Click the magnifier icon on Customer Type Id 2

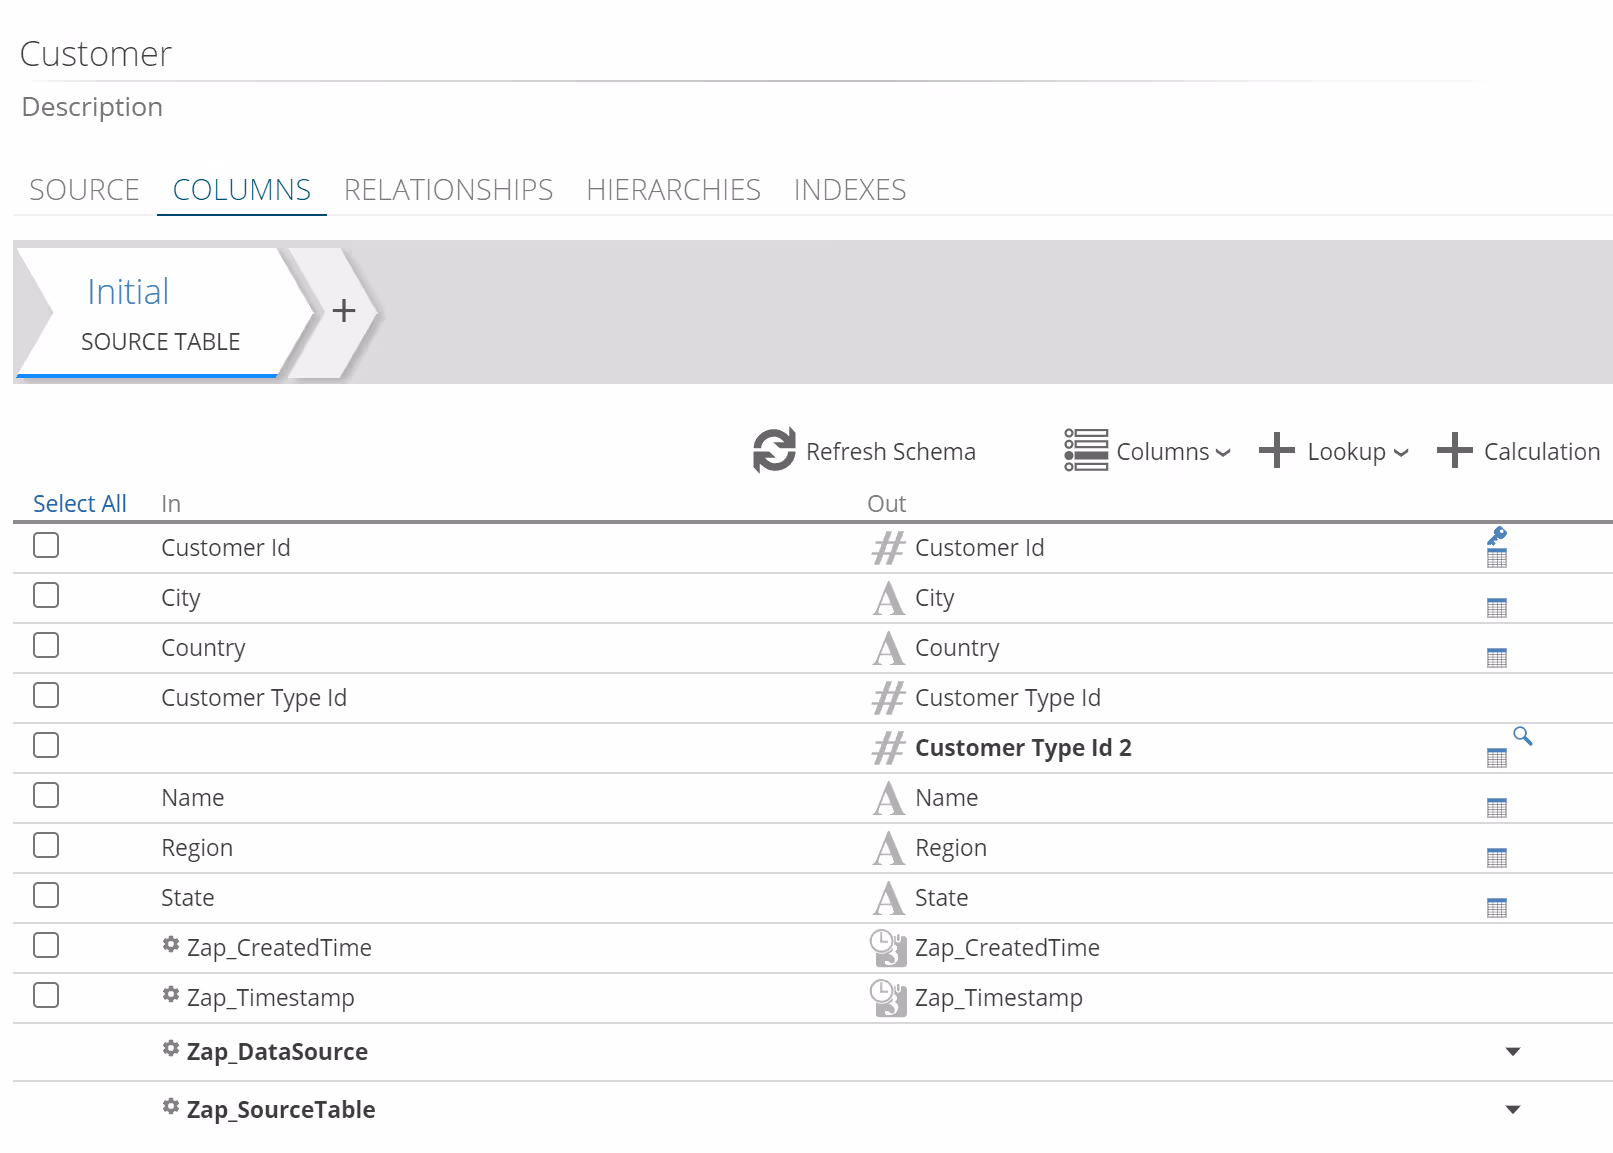[x=1522, y=736]
